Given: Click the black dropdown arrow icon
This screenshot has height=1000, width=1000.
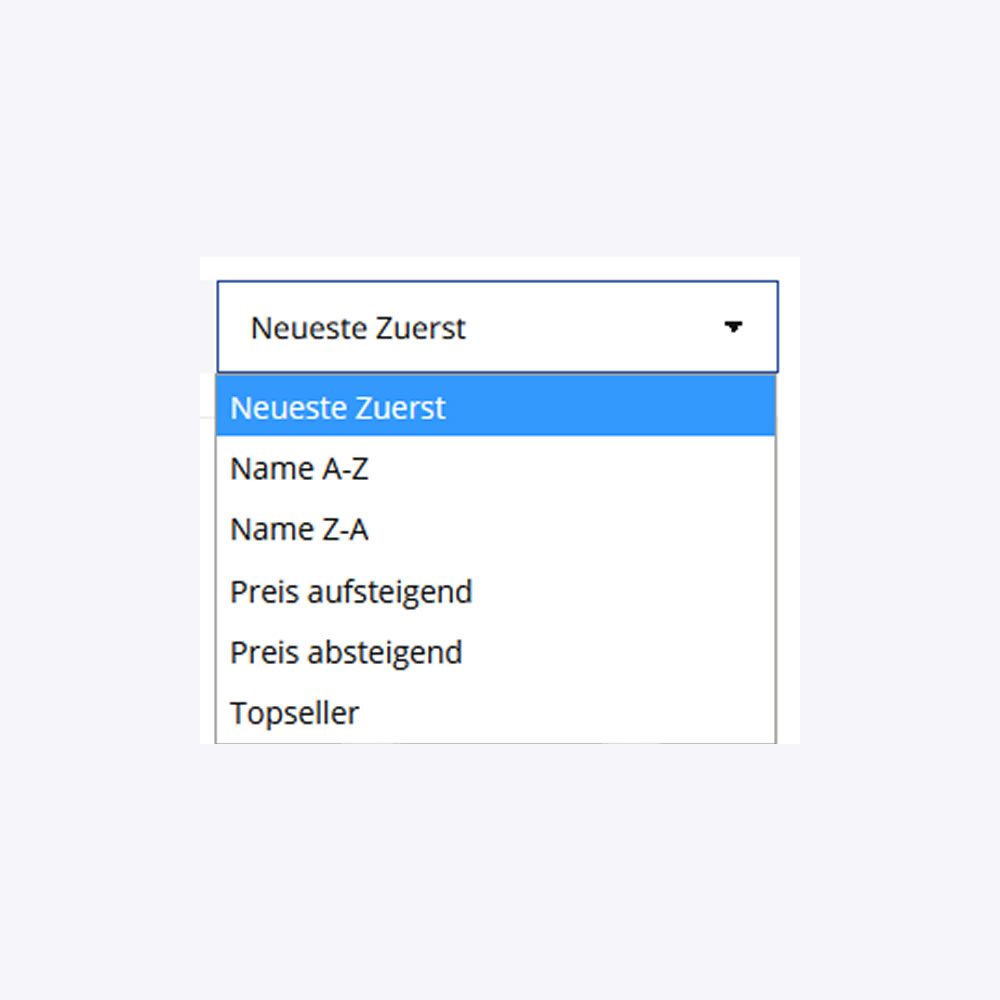Looking at the screenshot, I should click(x=734, y=327).
